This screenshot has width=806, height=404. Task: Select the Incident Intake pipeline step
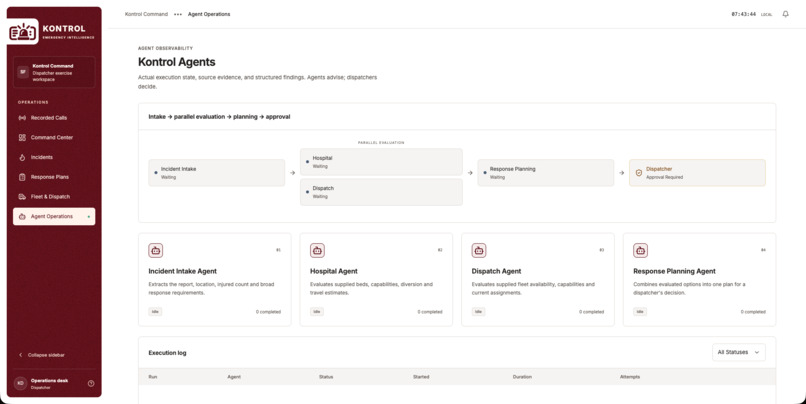(216, 173)
